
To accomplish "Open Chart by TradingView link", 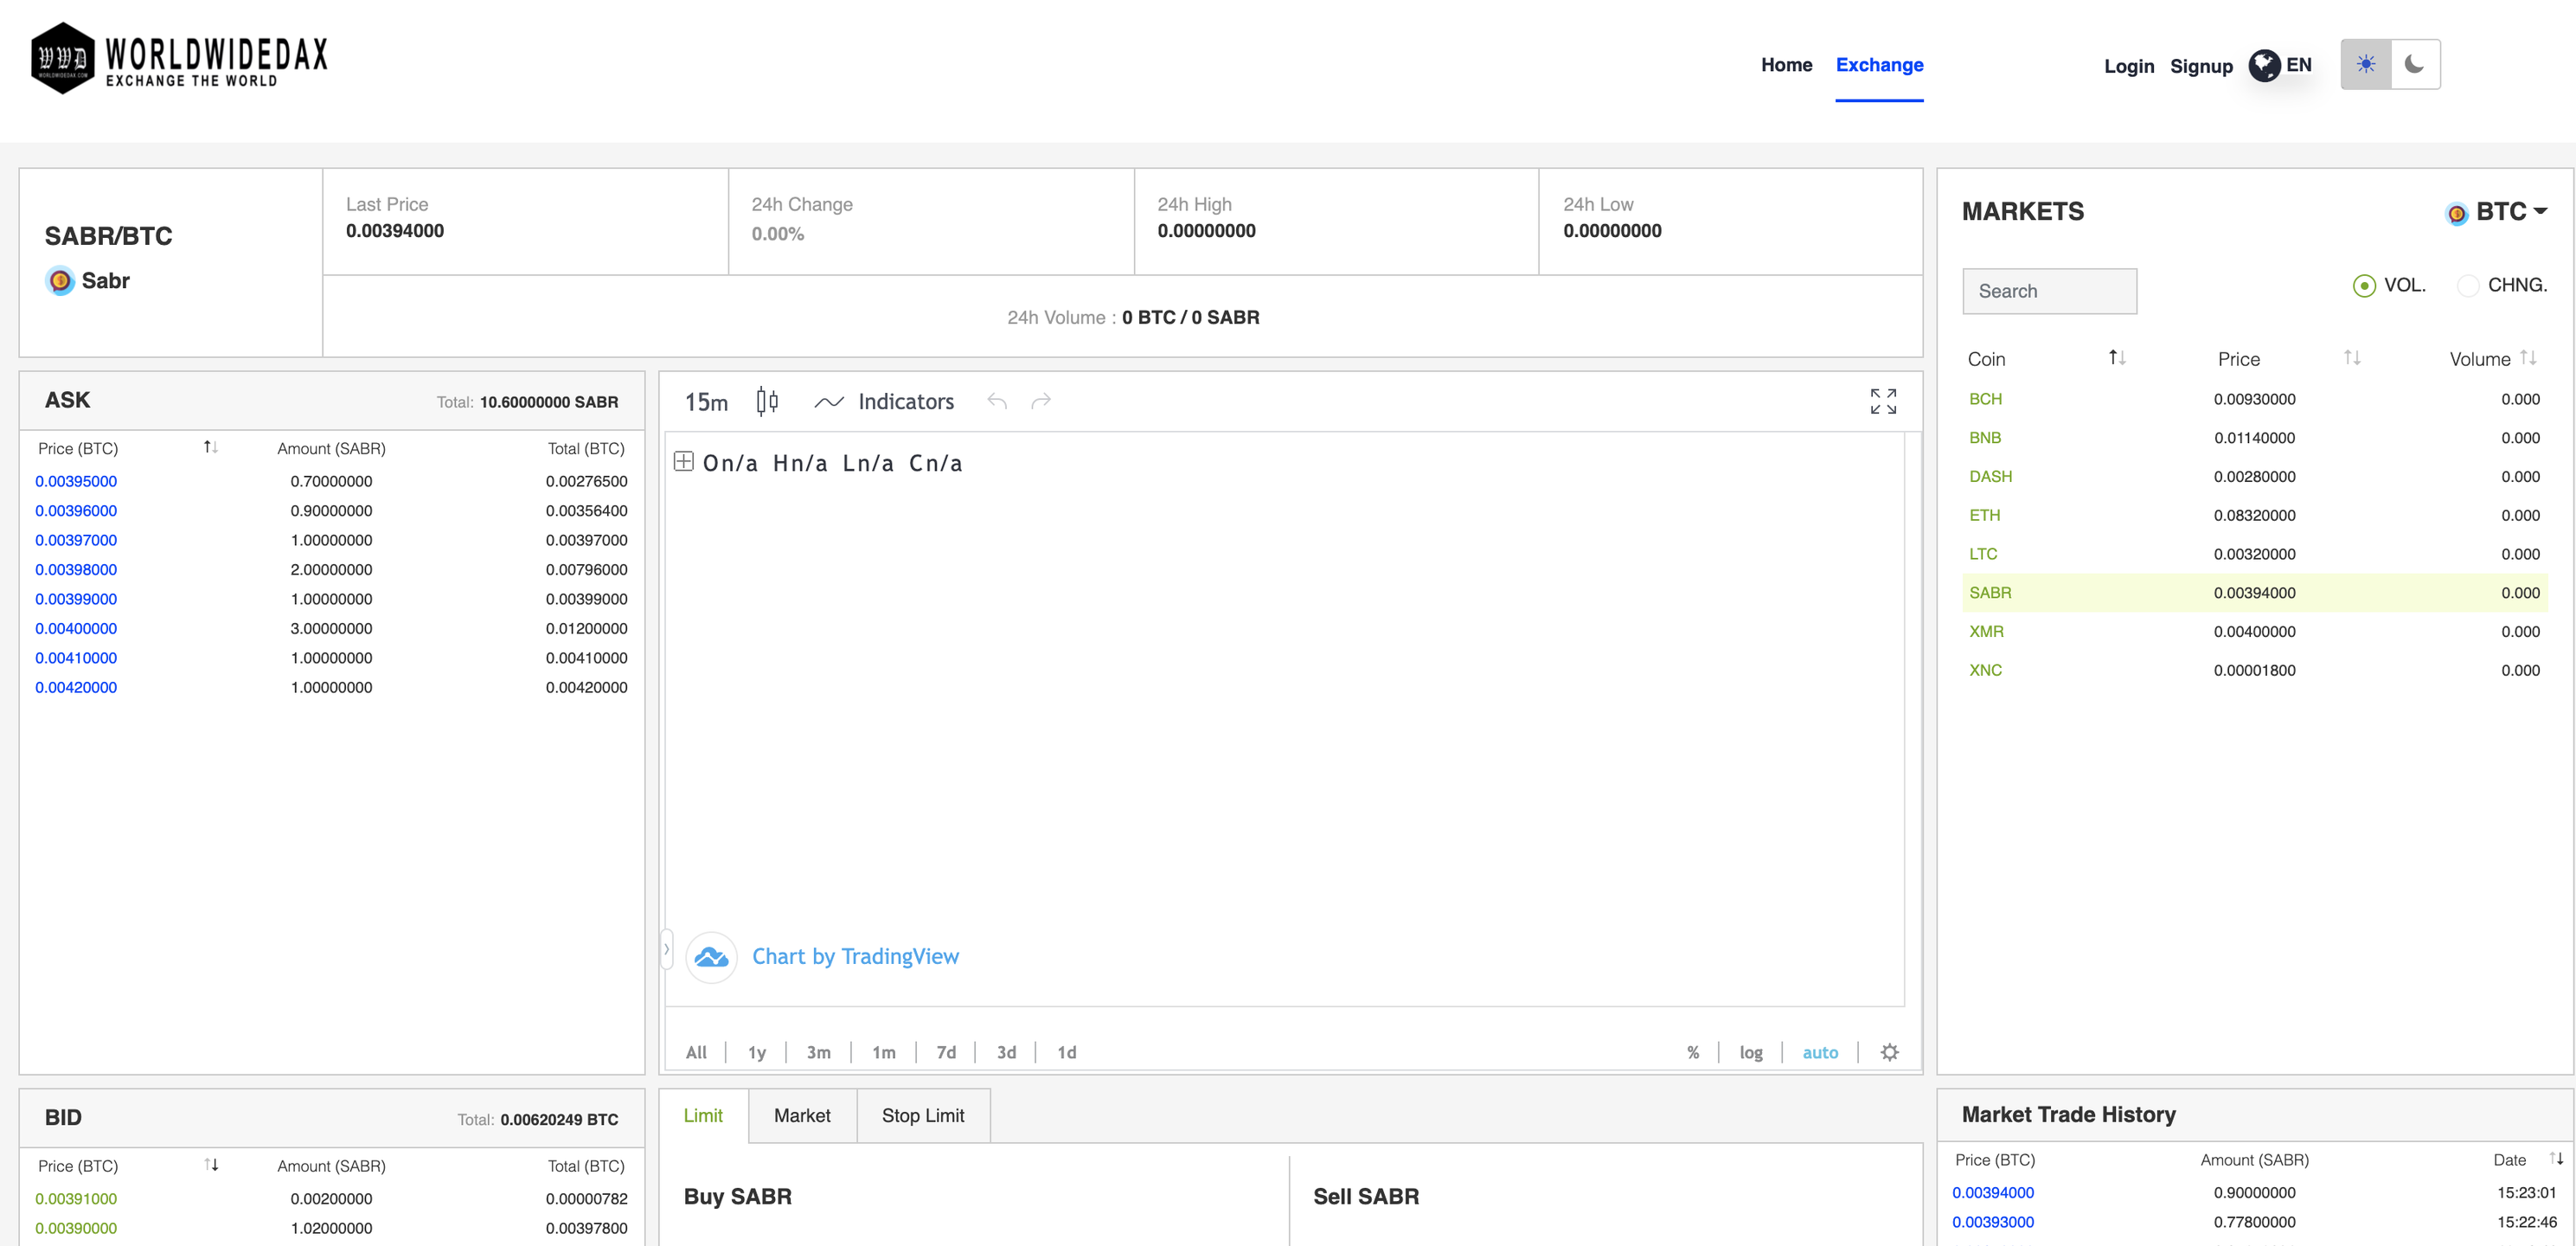I will [x=855, y=956].
